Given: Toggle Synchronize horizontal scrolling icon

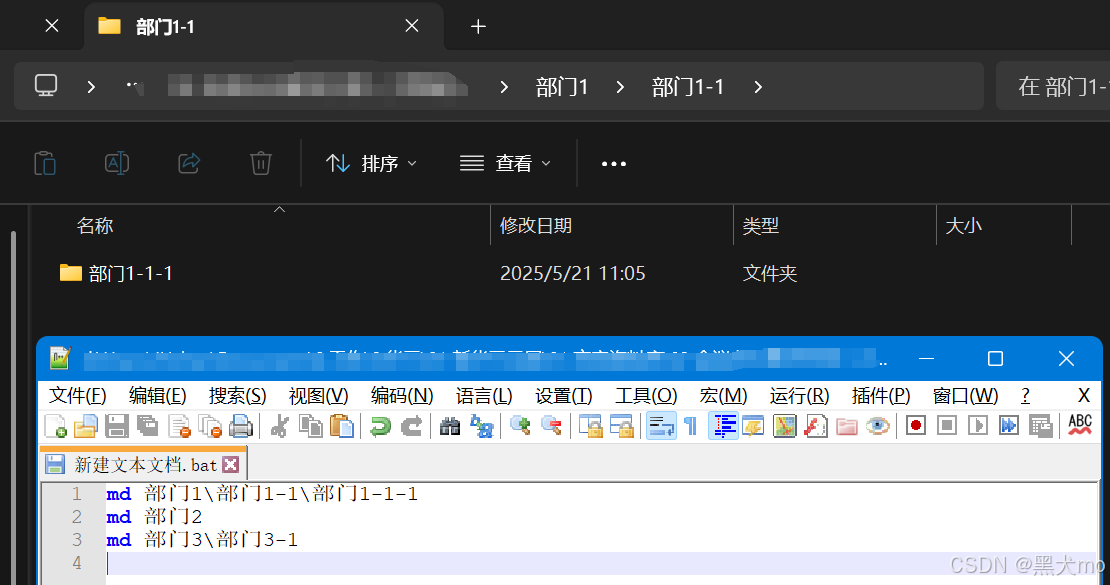Looking at the screenshot, I should 622,426.
